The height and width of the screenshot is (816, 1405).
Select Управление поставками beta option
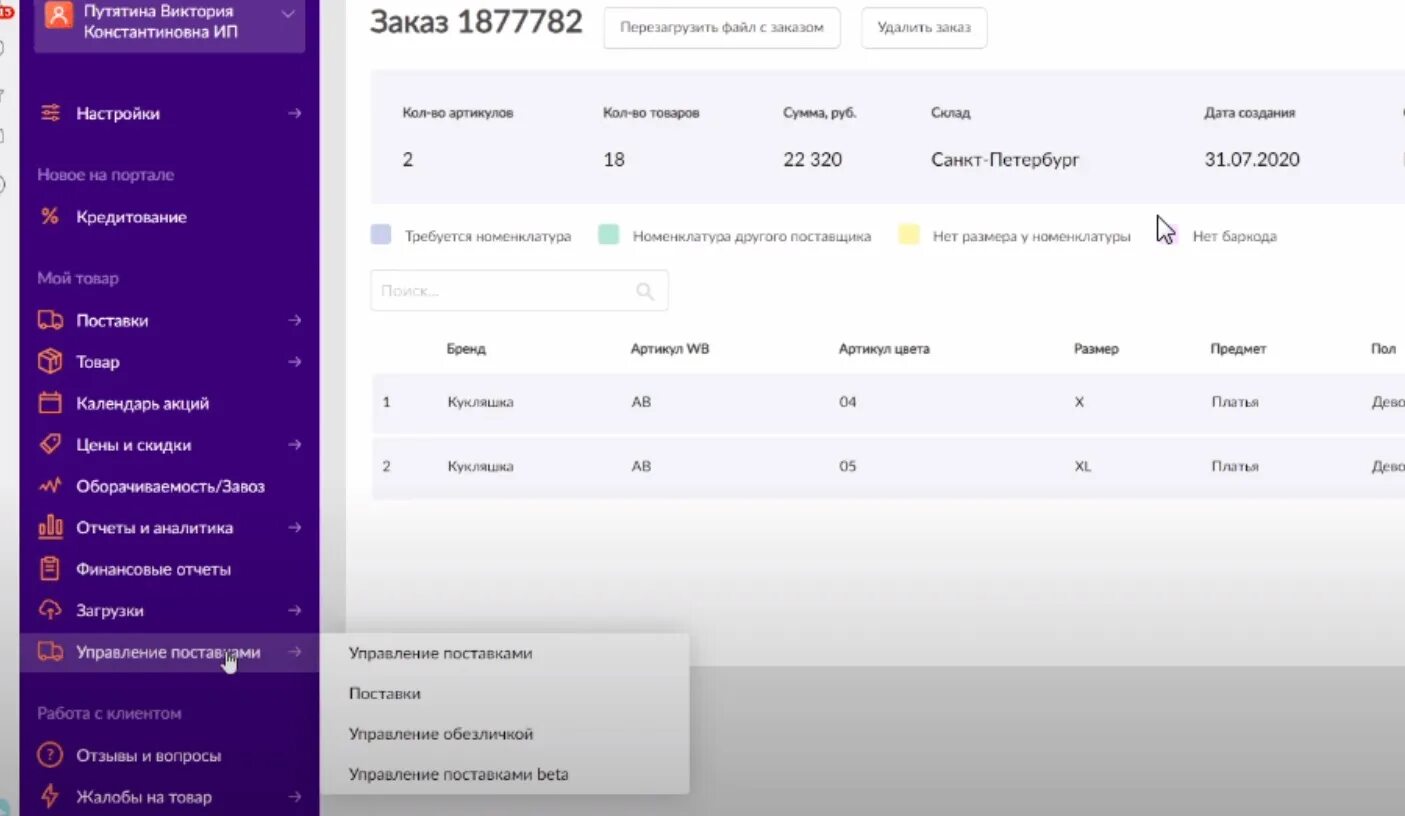tap(458, 774)
